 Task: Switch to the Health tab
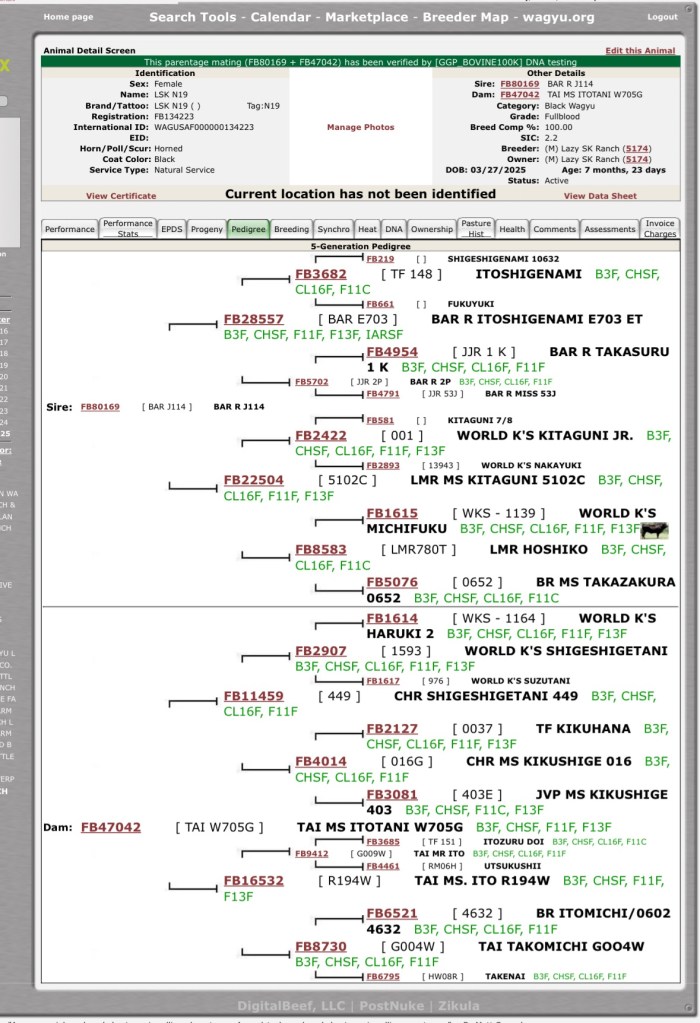point(511,229)
